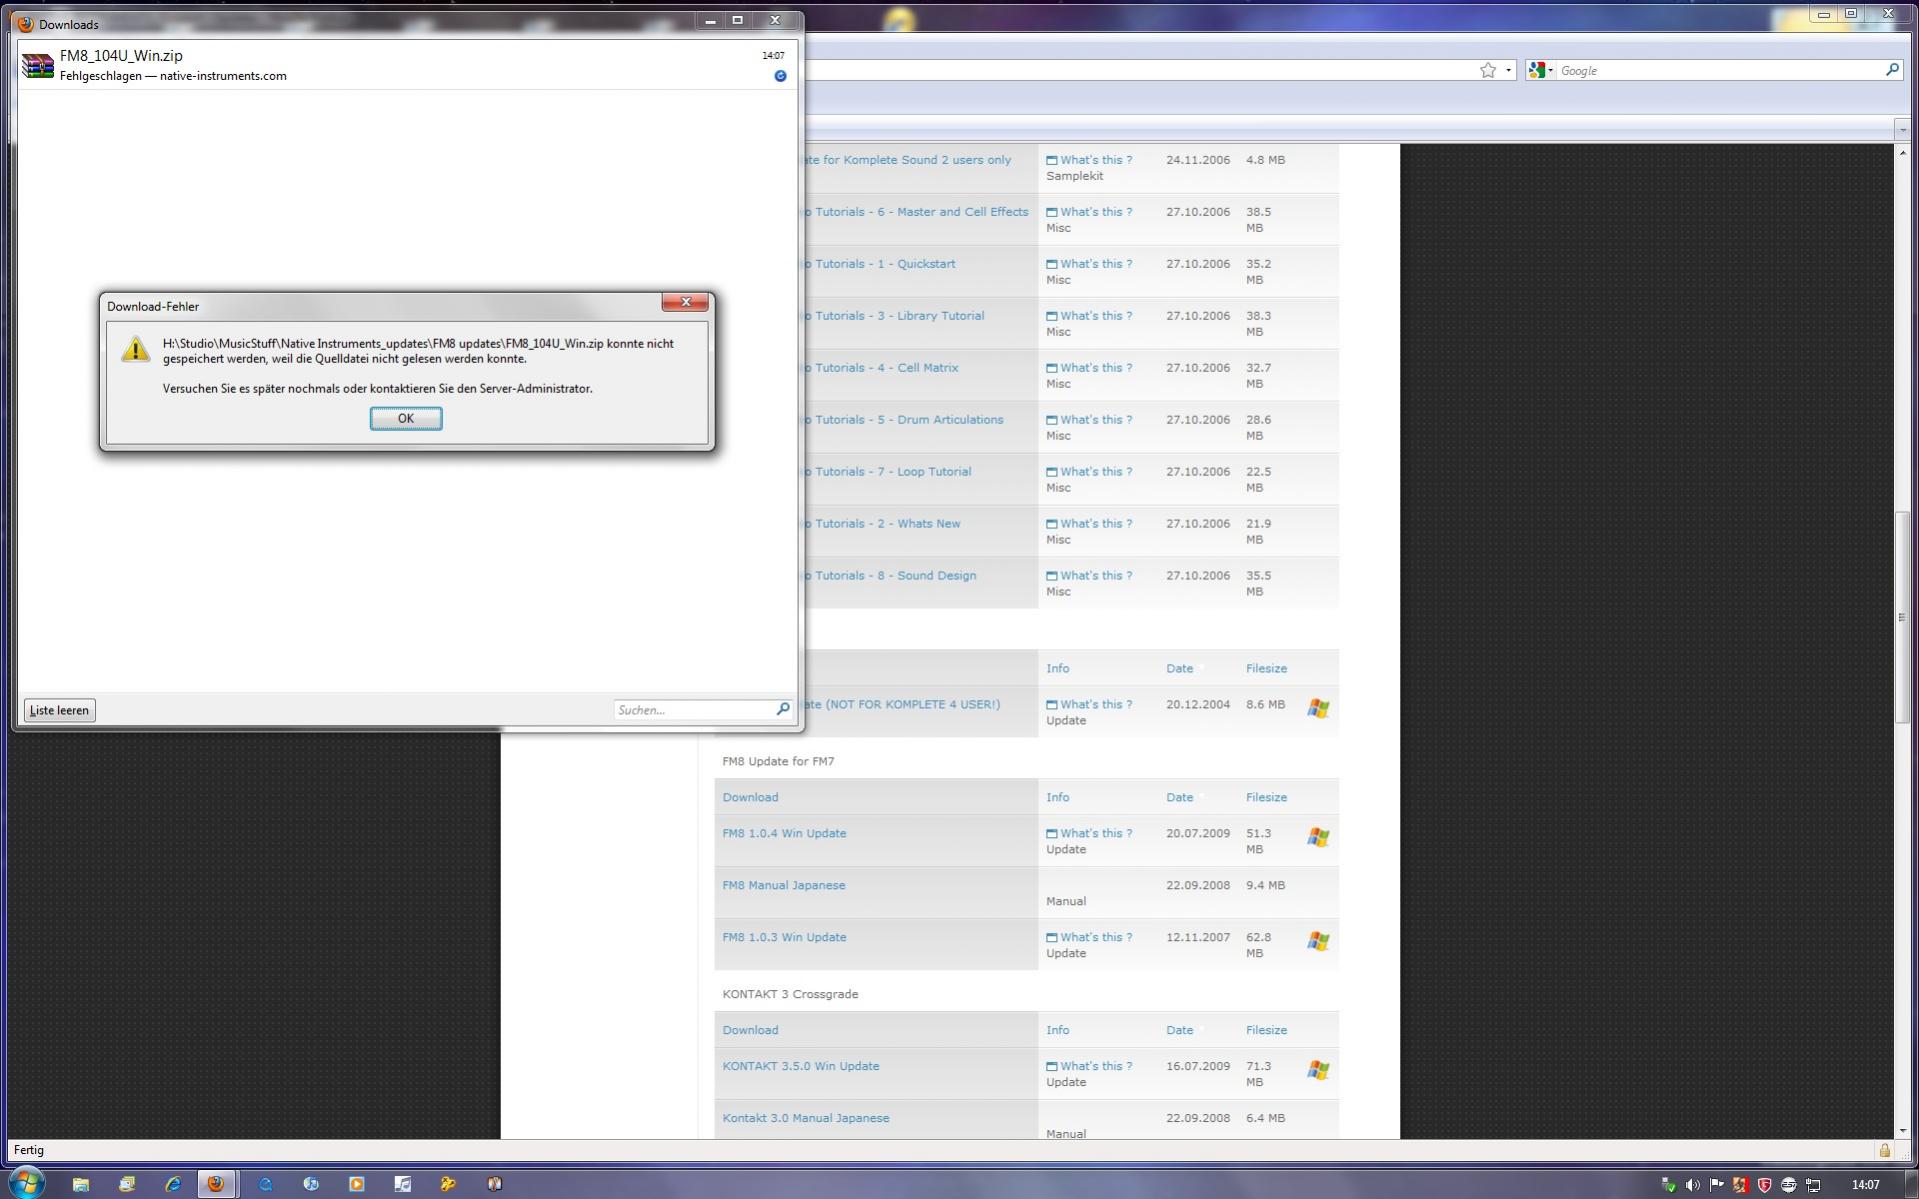Viewport: 1919px width, 1199px height.
Task: Click the magnifier icon in Downloads search
Action: point(783,709)
